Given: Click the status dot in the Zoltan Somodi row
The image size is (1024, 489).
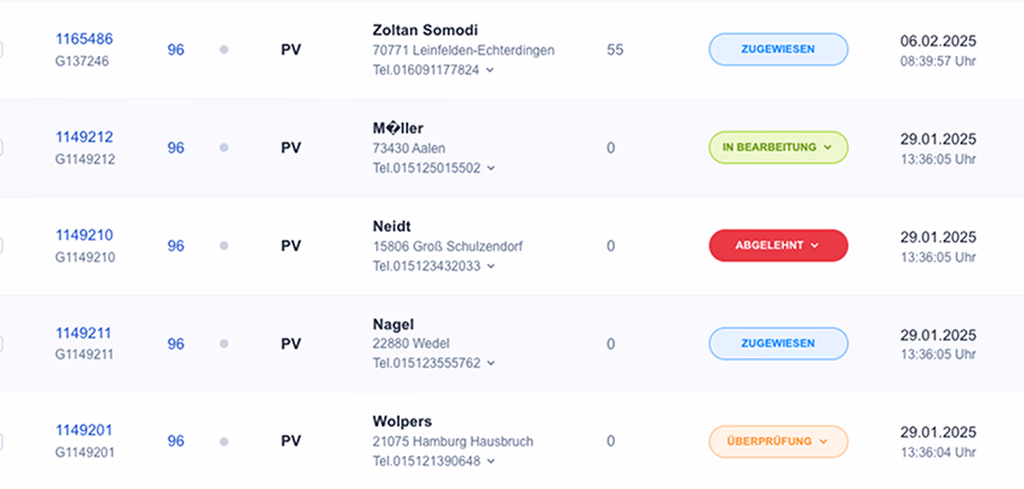Looking at the screenshot, I should click(x=224, y=50).
